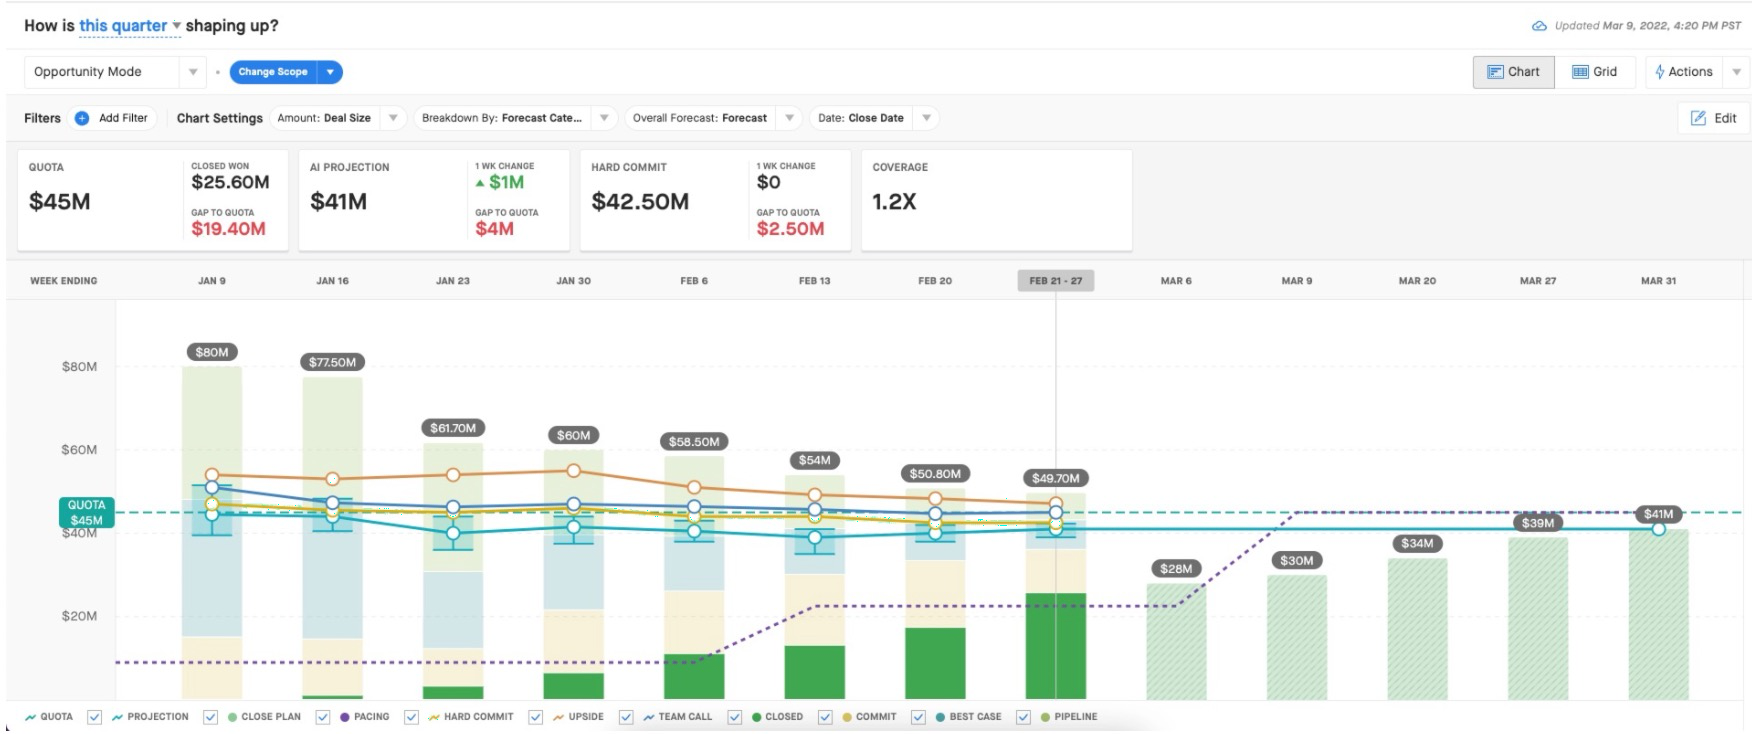The height and width of the screenshot is (734, 1752).
Task: Open the Opportunity Mode dropdown
Action: click(114, 72)
